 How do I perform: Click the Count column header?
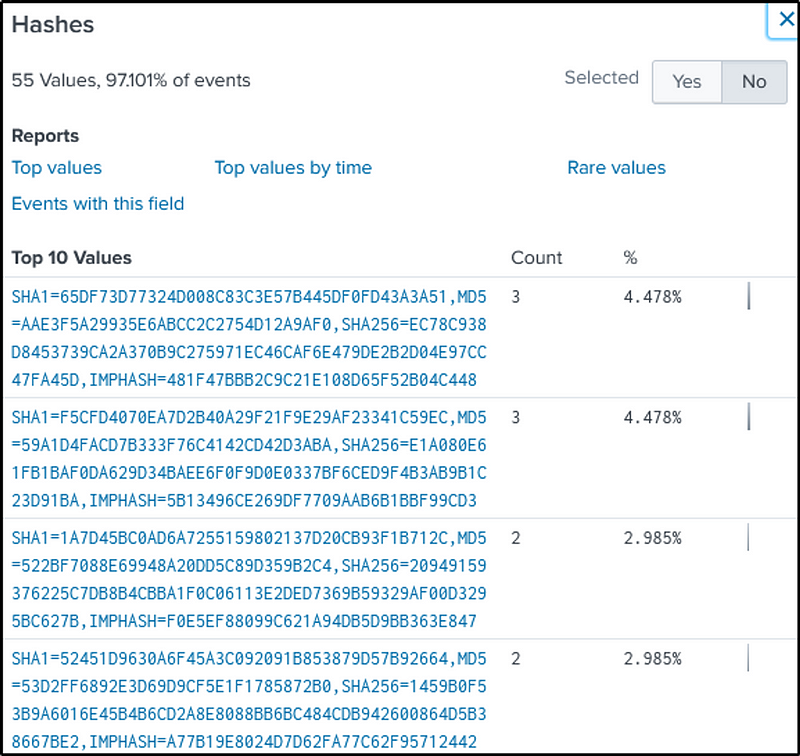[x=537, y=258]
